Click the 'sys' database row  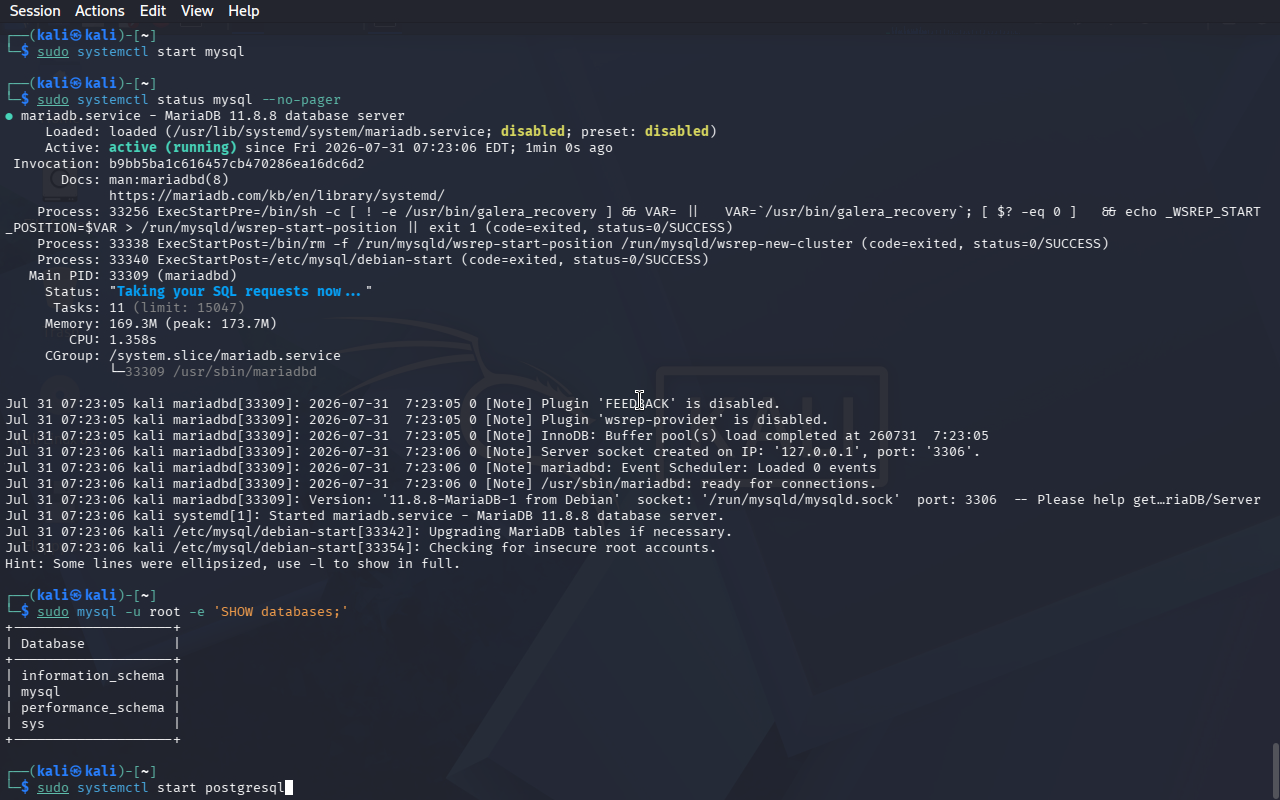(x=33, y=723)
